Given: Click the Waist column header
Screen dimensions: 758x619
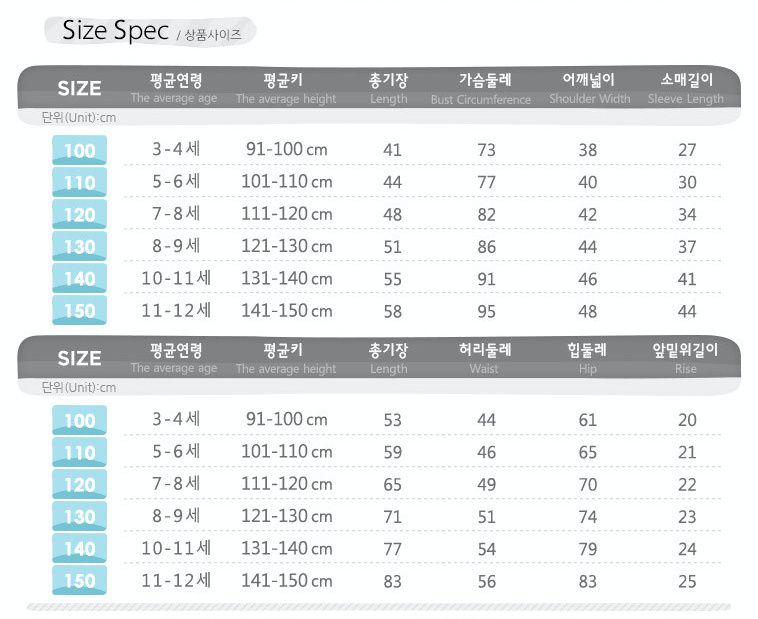Looking at the screenshot, I should tap(486, 358).
